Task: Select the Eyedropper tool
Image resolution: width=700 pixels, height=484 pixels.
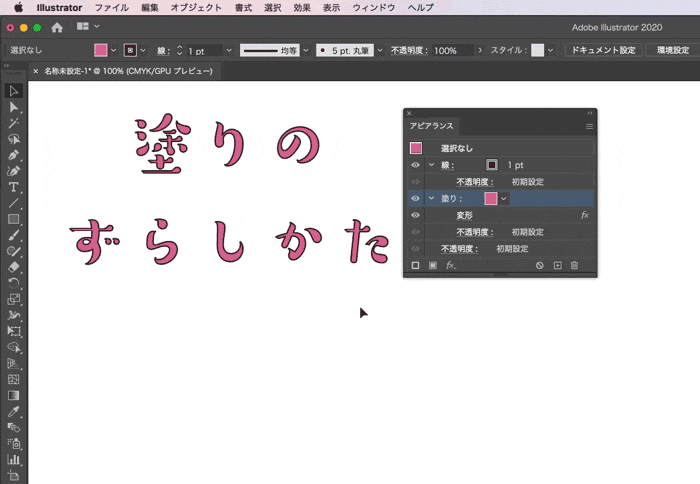Action: 14,411
